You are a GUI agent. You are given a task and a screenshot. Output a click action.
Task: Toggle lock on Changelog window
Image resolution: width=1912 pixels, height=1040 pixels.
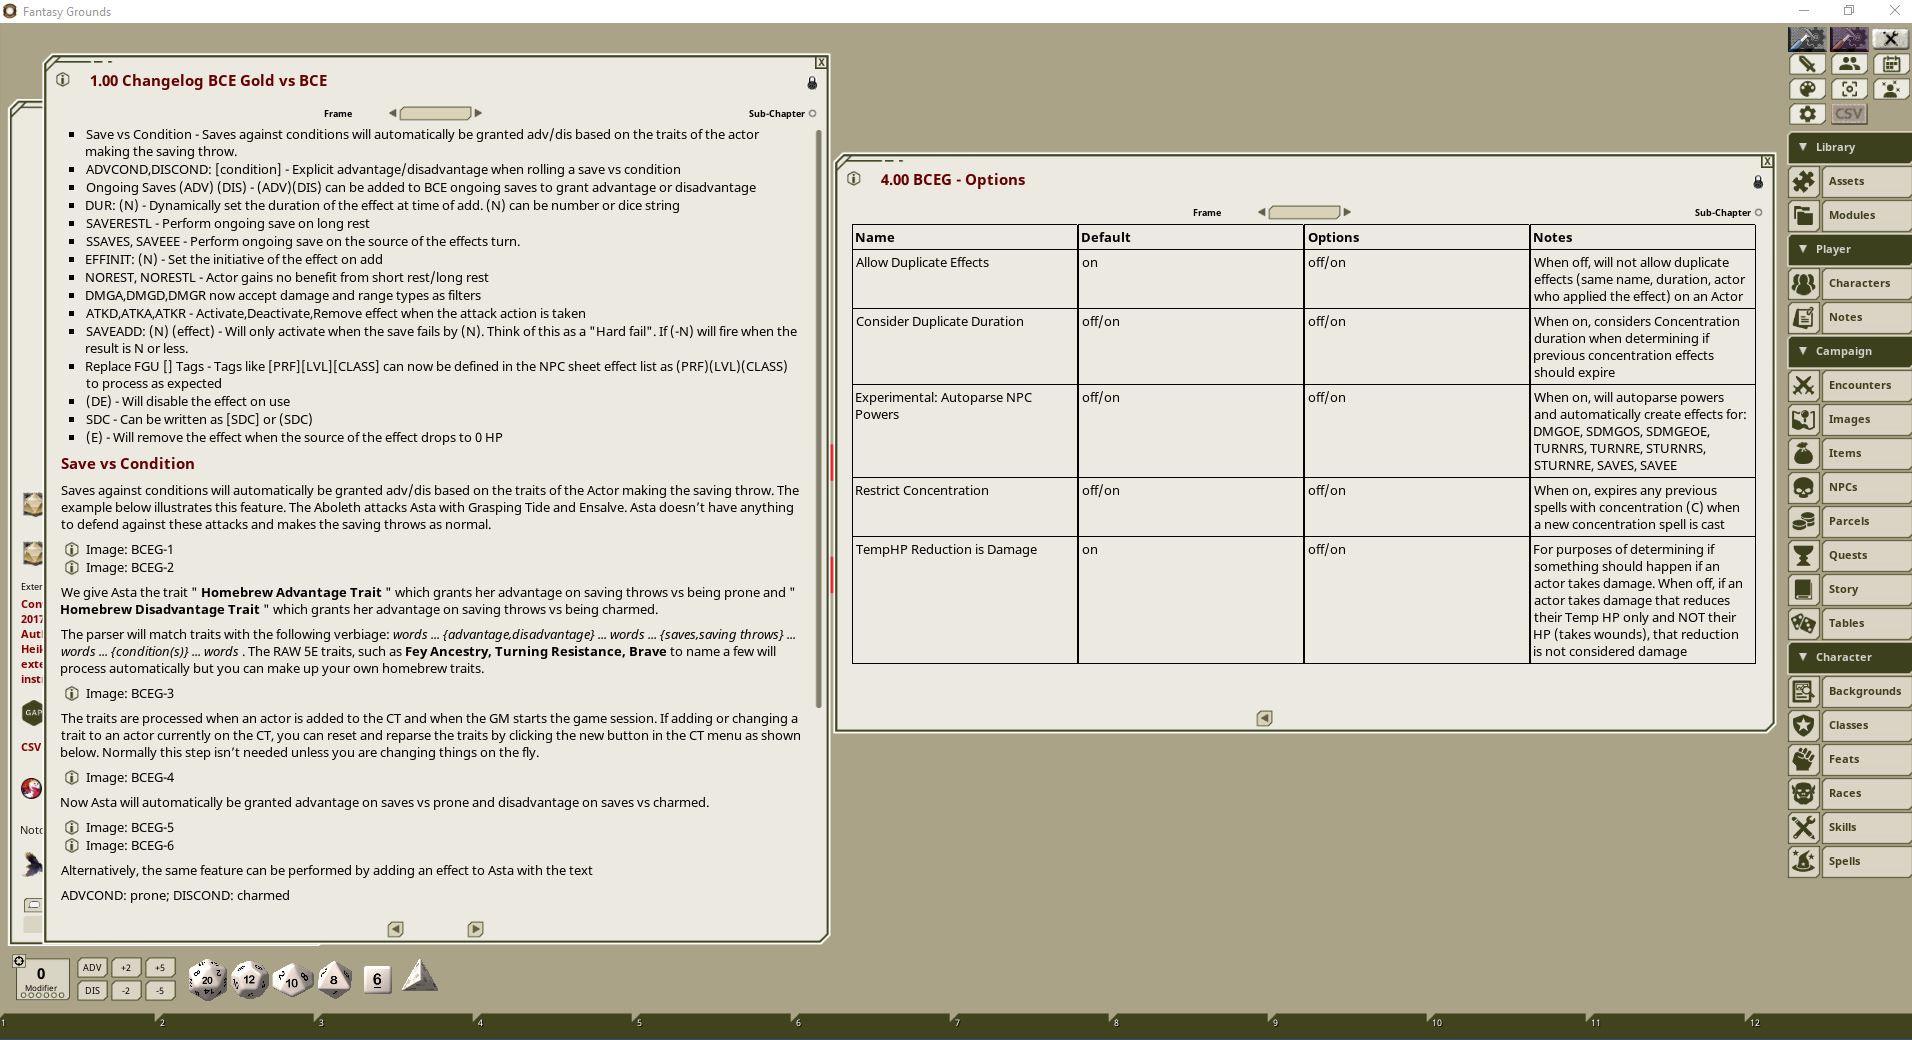pyautogui.click(x=812, y=83)
